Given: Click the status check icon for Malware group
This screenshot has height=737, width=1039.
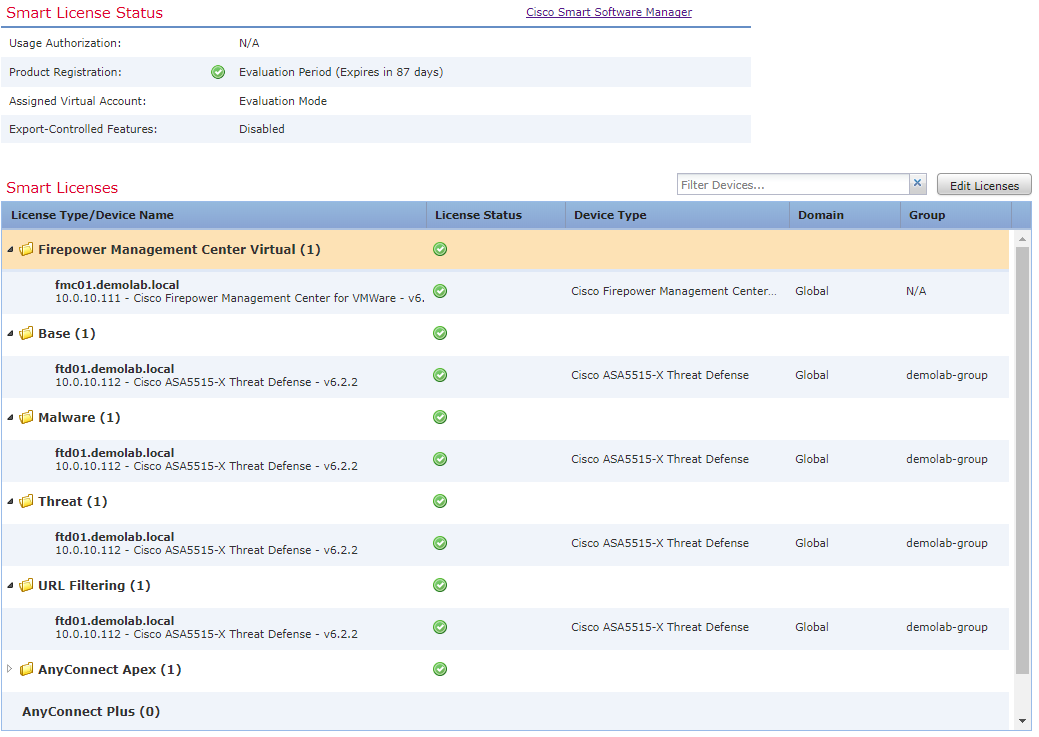Looking at the screenshot, I should pyautogui.click(x=440, y=418).
